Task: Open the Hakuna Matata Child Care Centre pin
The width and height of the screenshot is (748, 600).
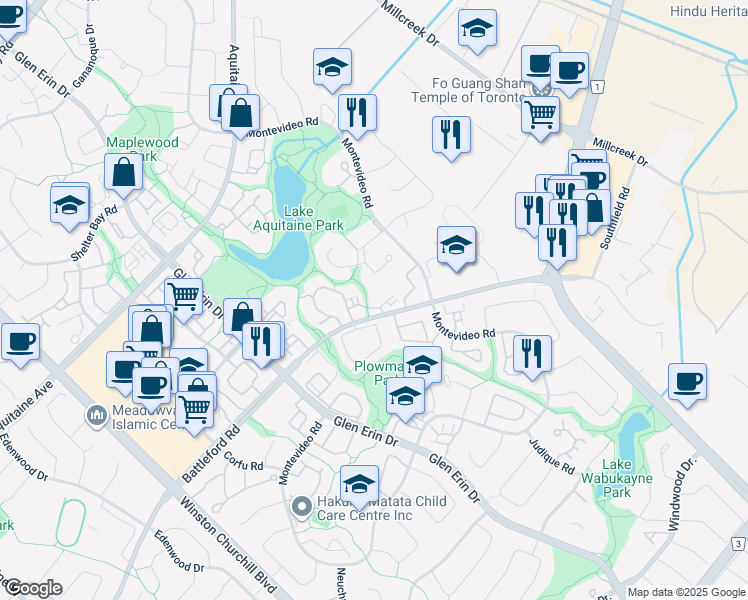Action: tap(301, 508)
